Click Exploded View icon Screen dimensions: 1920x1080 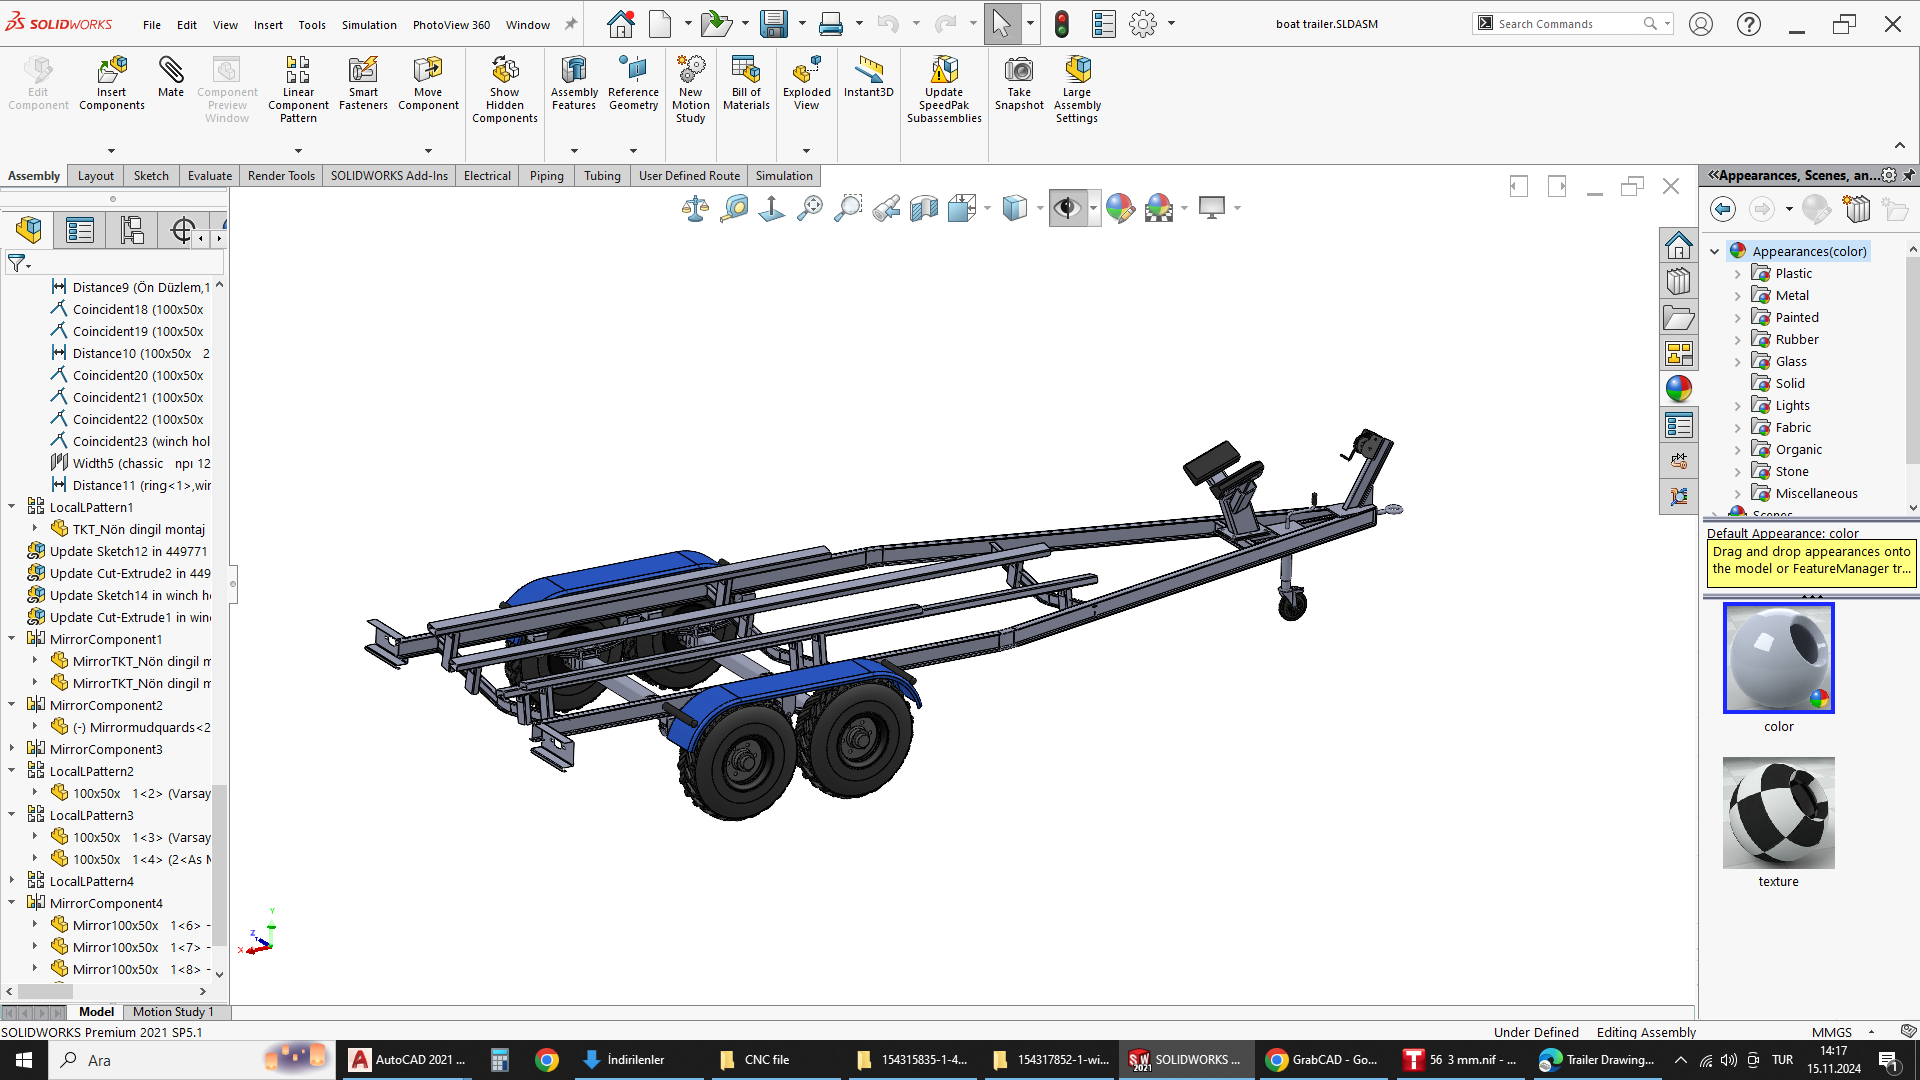[x=806, y=71]
